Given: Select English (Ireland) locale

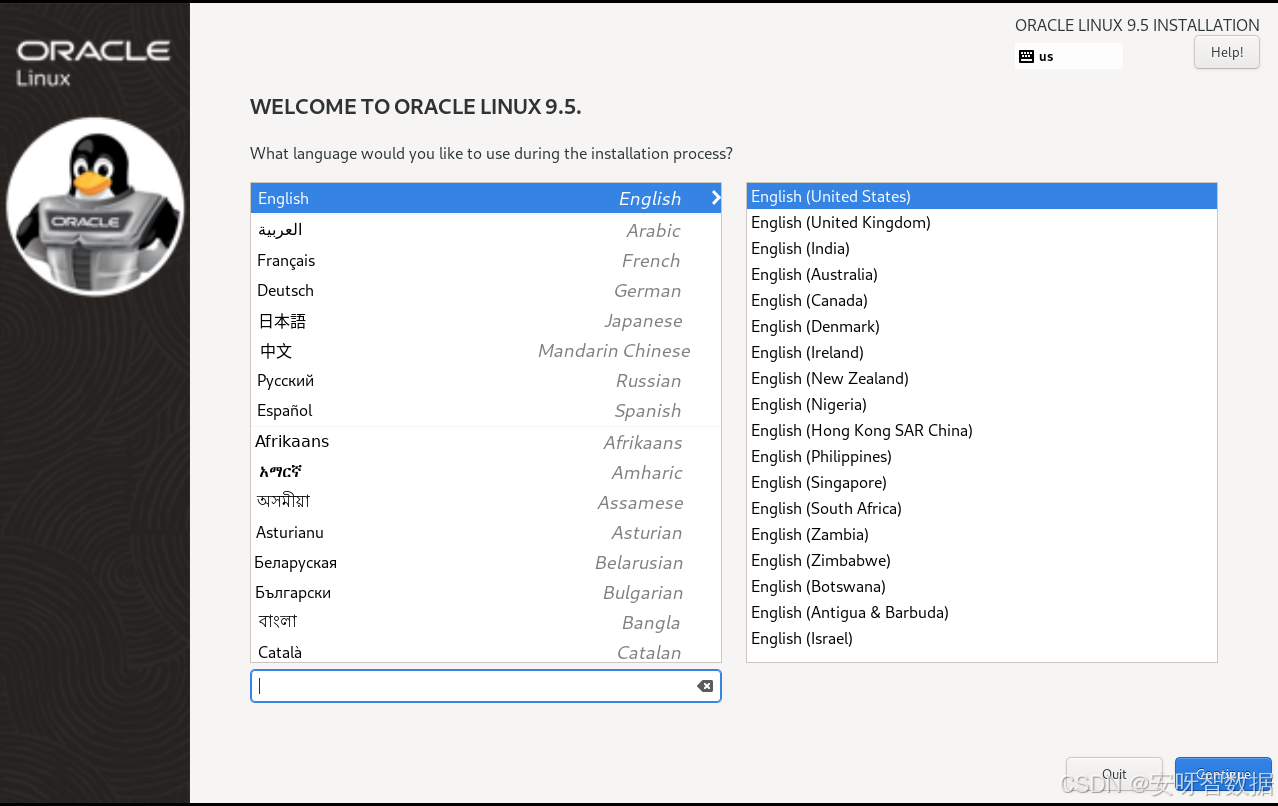Looking at the screenshot, I should tap(982, 352).
